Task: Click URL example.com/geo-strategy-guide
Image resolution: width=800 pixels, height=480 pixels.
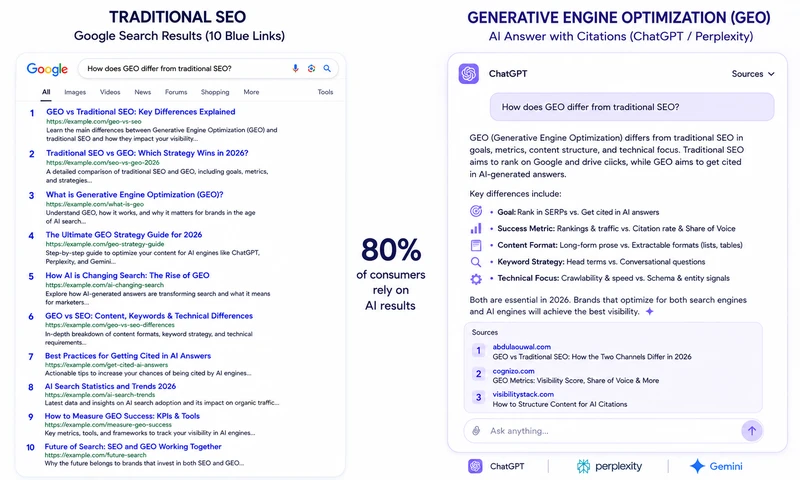Action: [105, 244]
